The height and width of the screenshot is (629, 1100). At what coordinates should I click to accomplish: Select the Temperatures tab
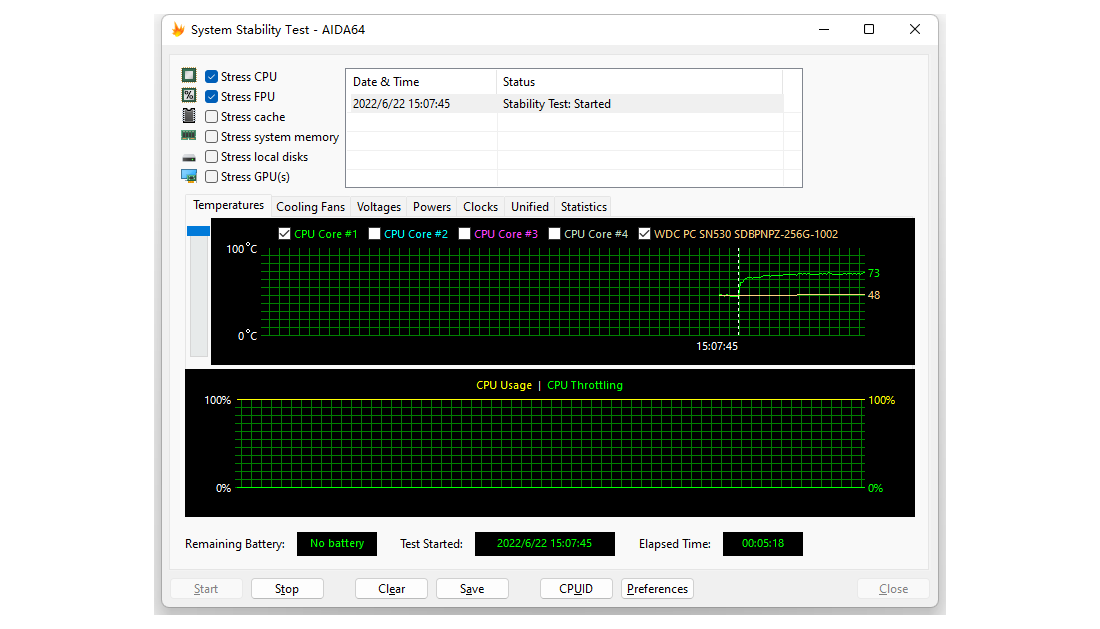click(x=228, y=205)
